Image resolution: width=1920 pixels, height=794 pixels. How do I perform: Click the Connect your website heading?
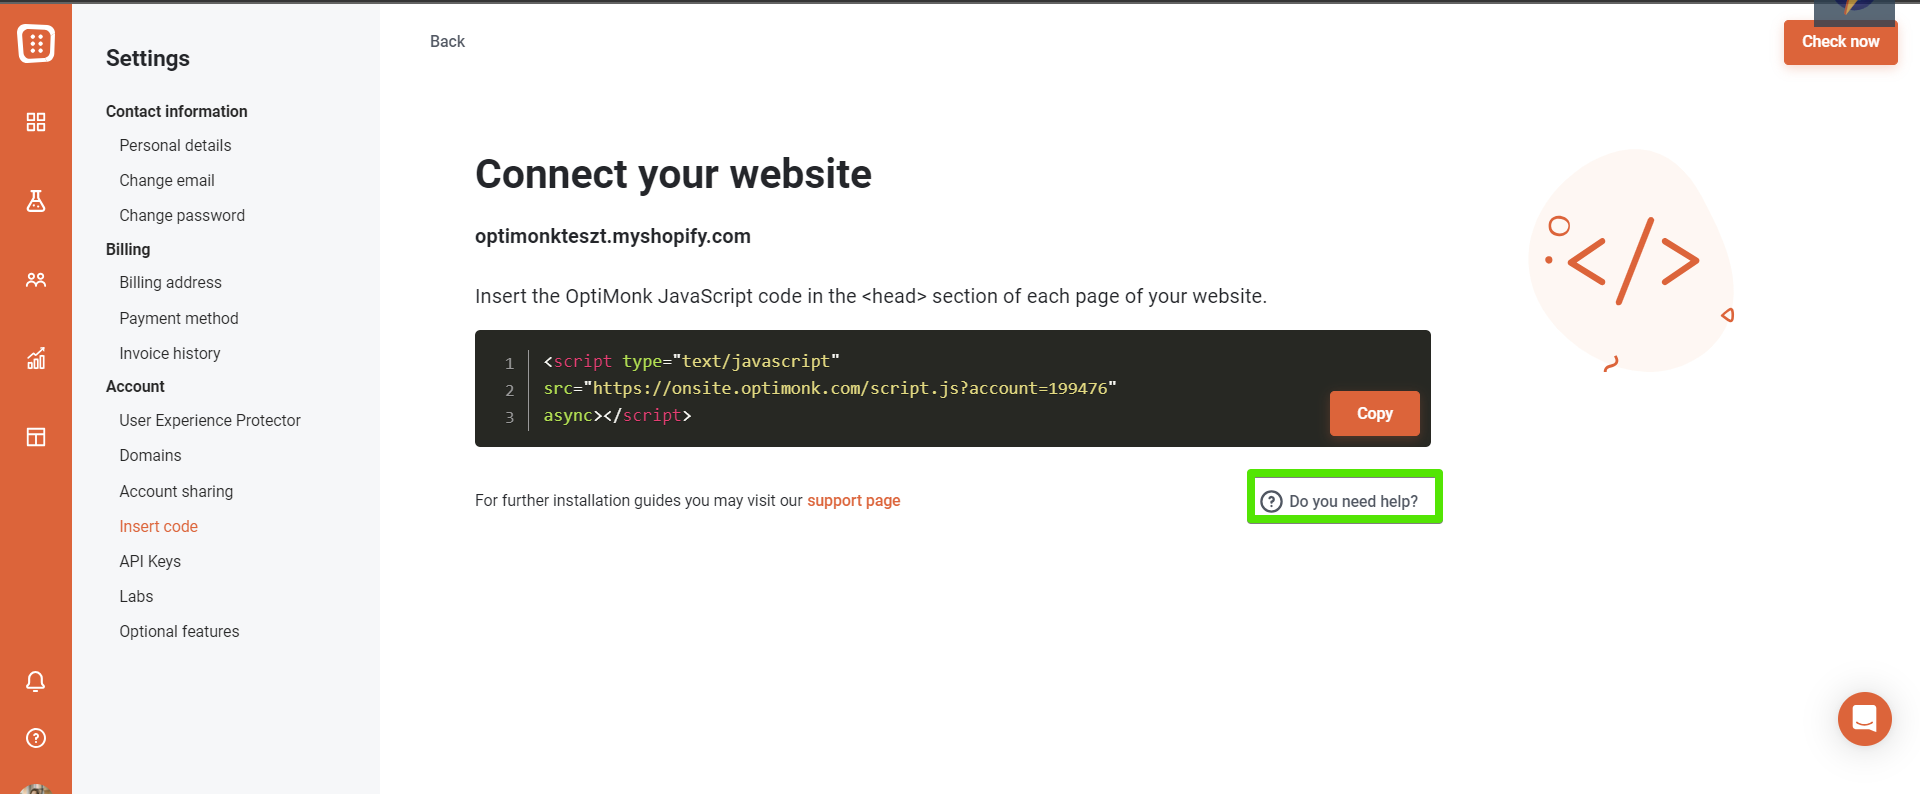click(673, 174)
